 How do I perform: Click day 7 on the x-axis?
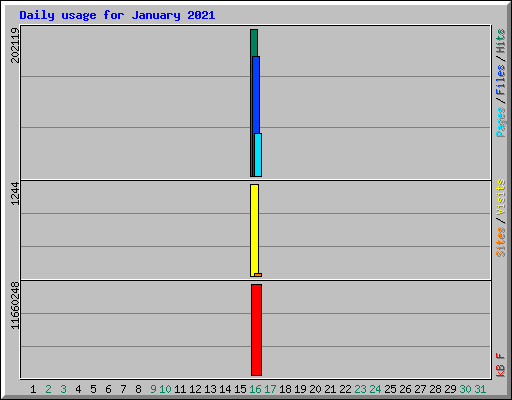coord(123,389)
